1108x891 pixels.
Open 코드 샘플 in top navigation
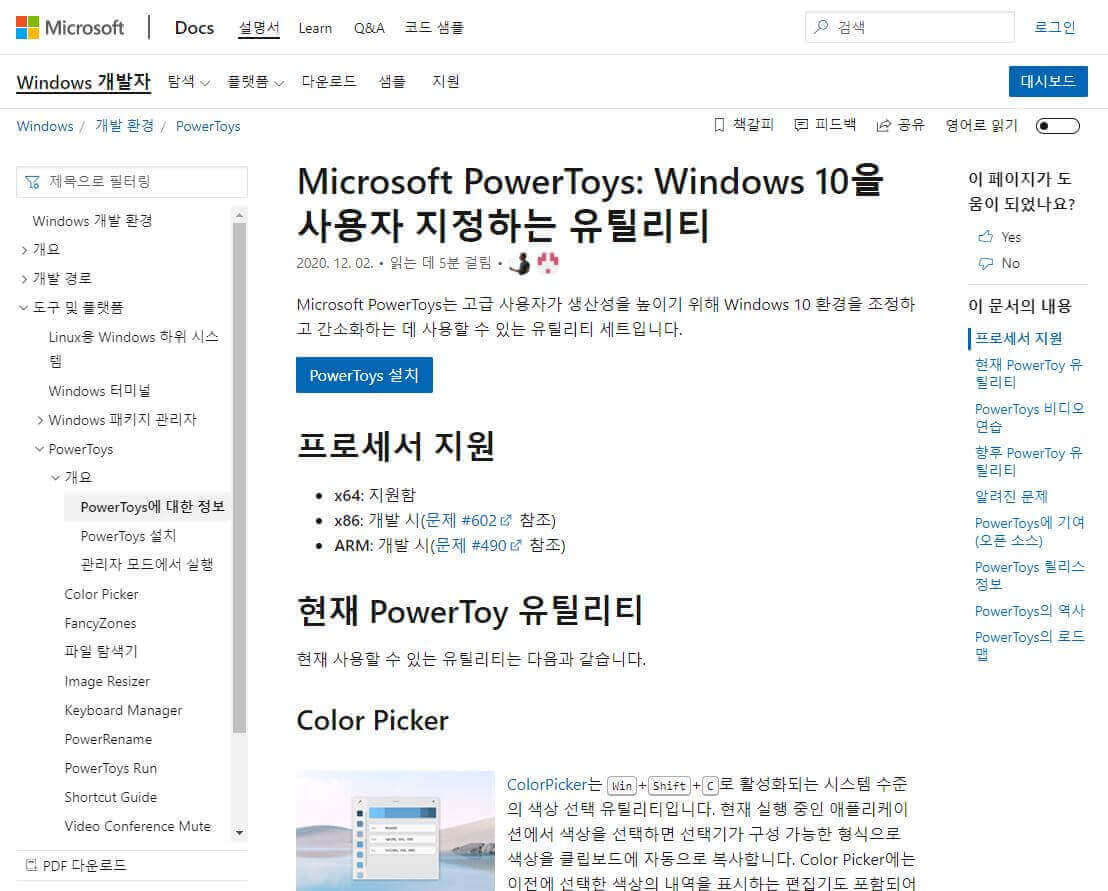[x=434, y=28]
